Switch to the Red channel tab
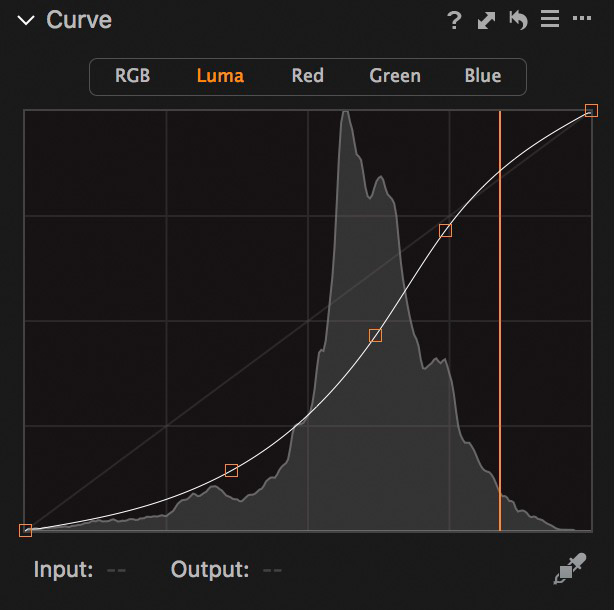The width and height of the screenshot is (614, 610). click(x=307, y=76)
